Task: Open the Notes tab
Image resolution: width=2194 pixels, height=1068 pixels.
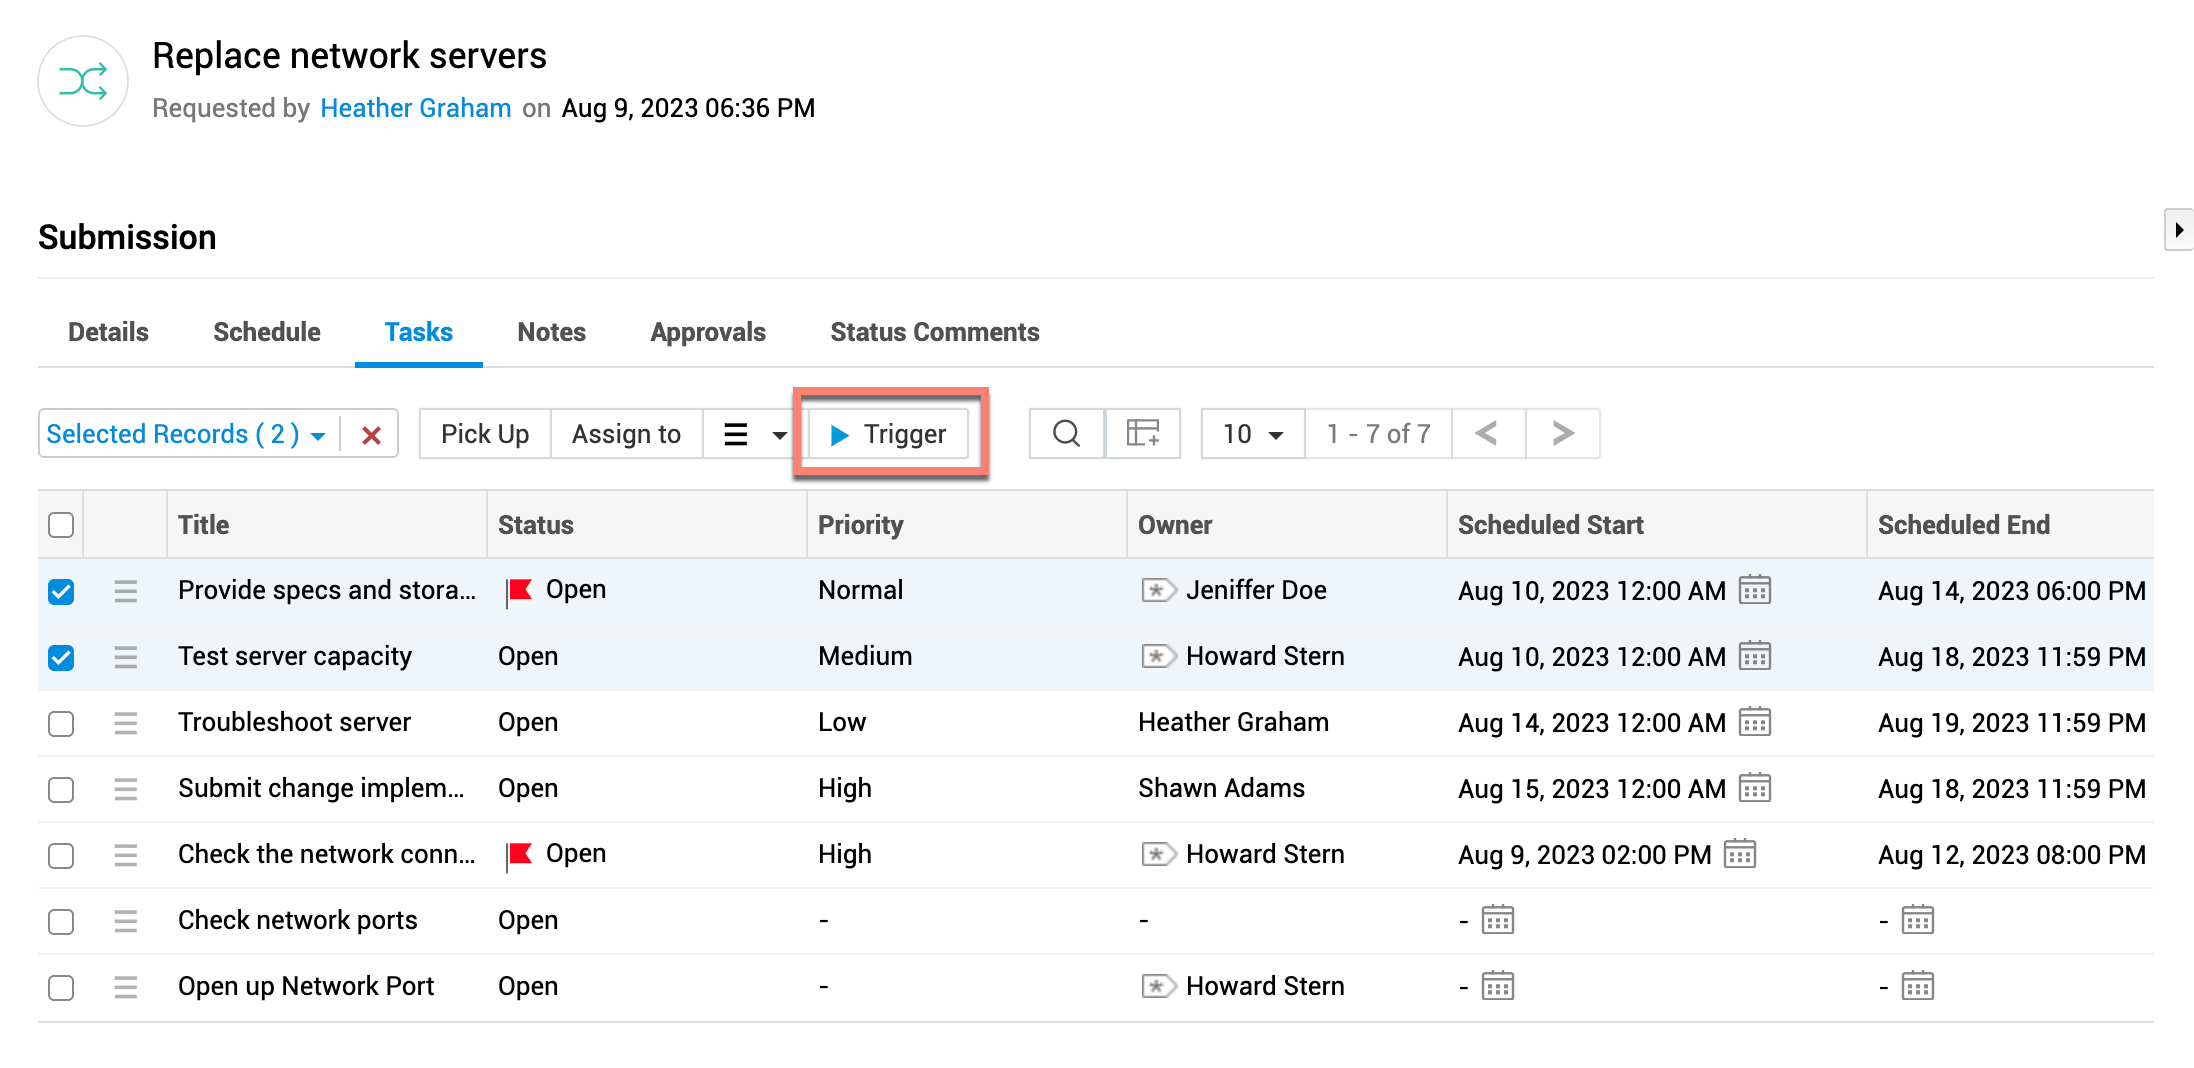Action: click(552, 332)
